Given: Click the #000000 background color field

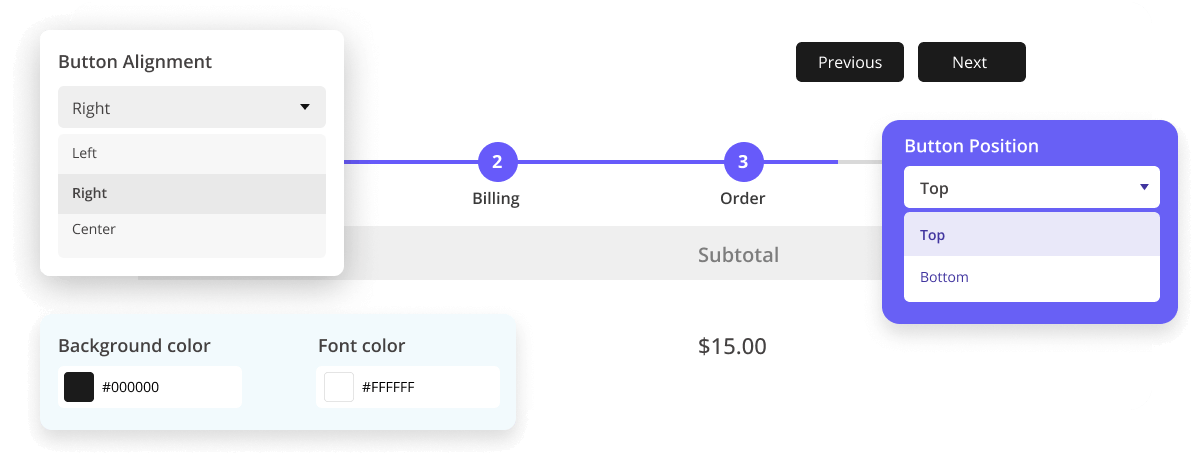Looking at the screenshot, I should point(166,387).
